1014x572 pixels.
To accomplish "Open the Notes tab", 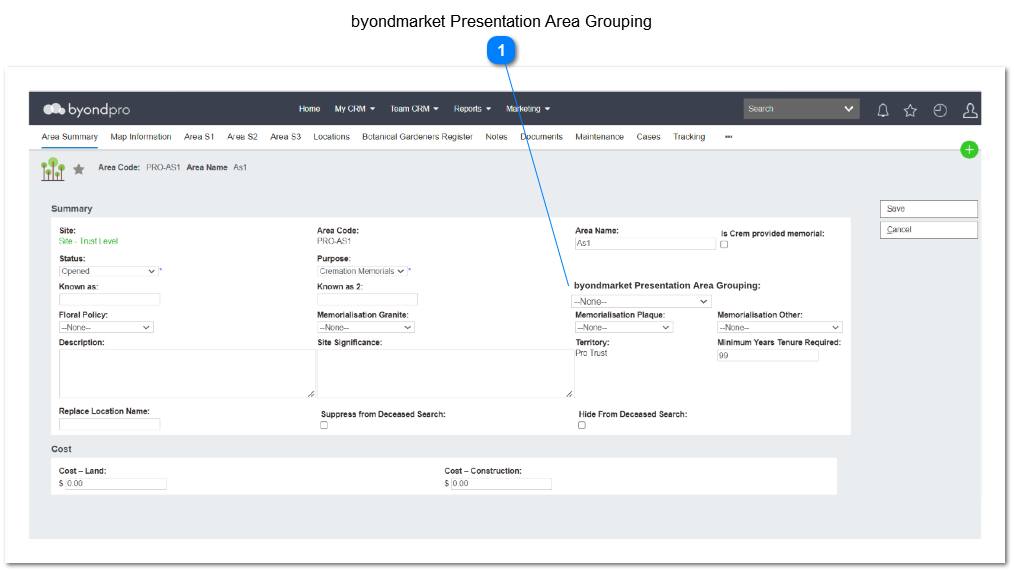I will (497, 137).
